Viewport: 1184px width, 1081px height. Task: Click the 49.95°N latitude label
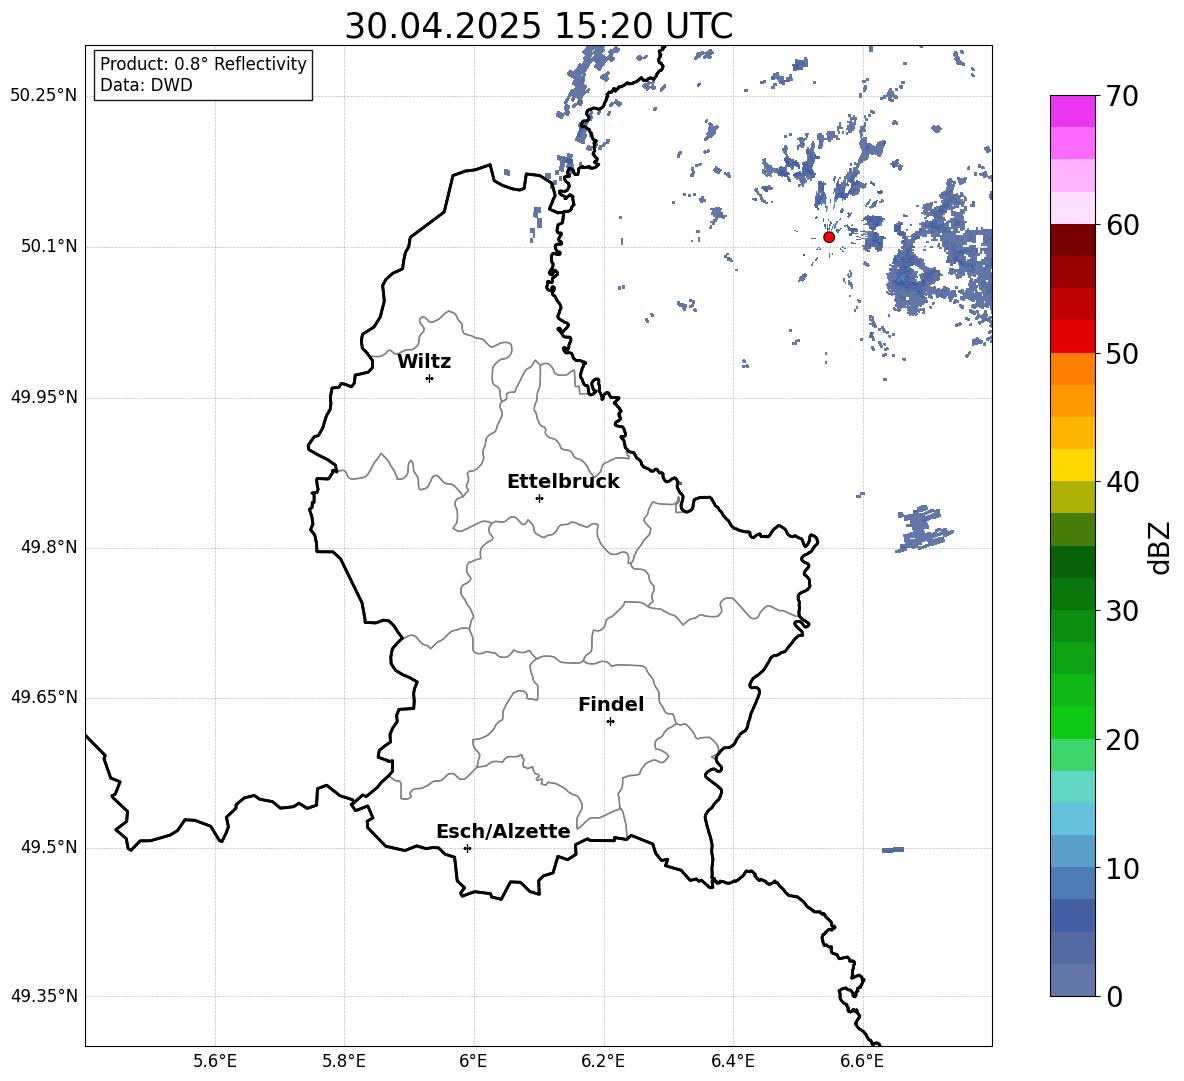[x=44, y=397]
